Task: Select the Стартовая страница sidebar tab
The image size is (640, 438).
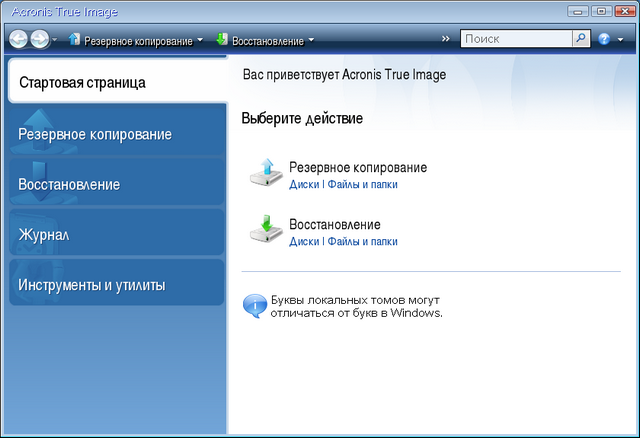Action: [x=116, y=82]
